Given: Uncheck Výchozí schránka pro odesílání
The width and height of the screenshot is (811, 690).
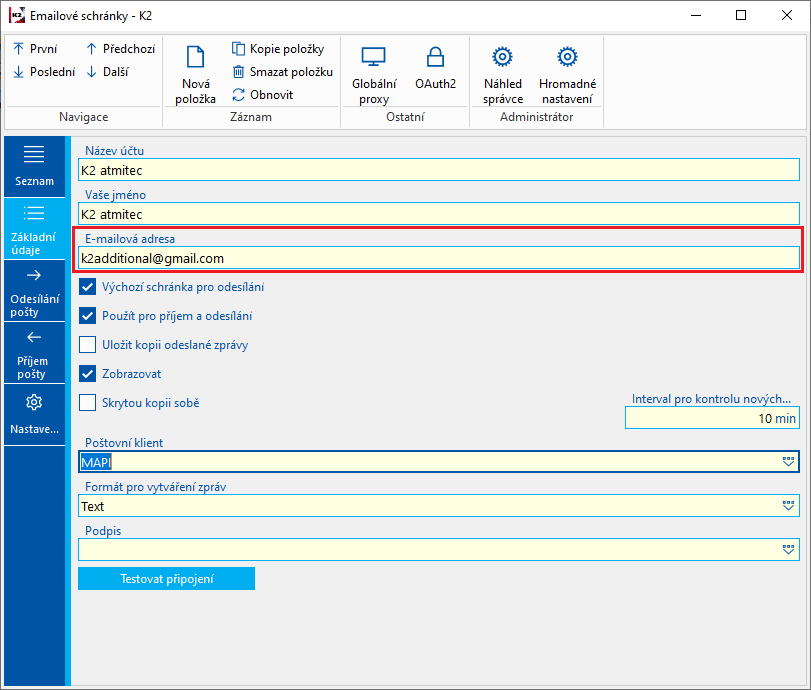Looking at the screenshot, I should 88,287.
